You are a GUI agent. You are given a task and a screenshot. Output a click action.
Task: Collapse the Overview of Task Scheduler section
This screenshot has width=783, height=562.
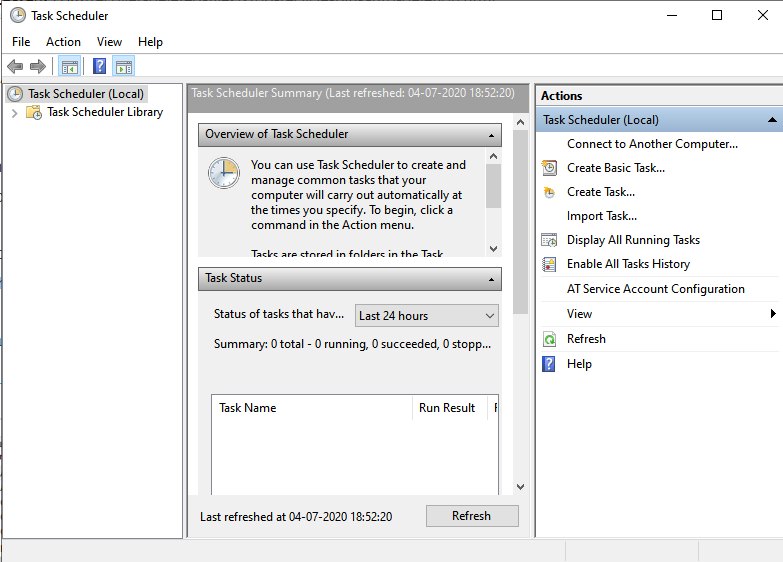492,135
